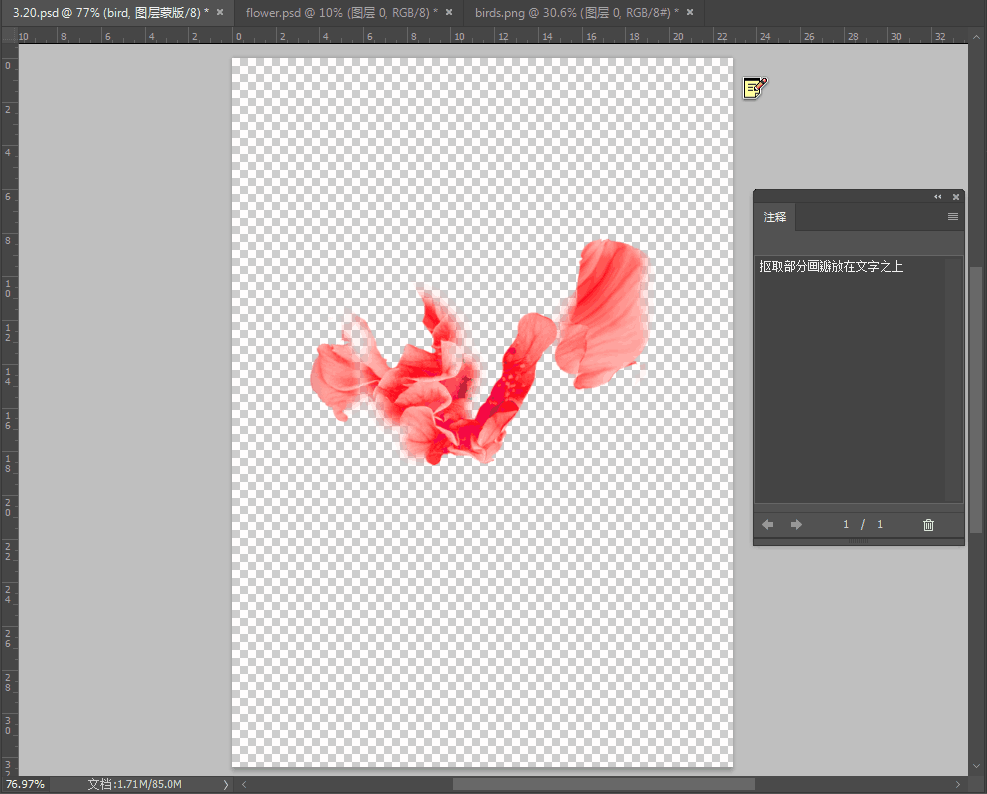
Task: Close the flower.psd document tab
Action: point(449,12)
